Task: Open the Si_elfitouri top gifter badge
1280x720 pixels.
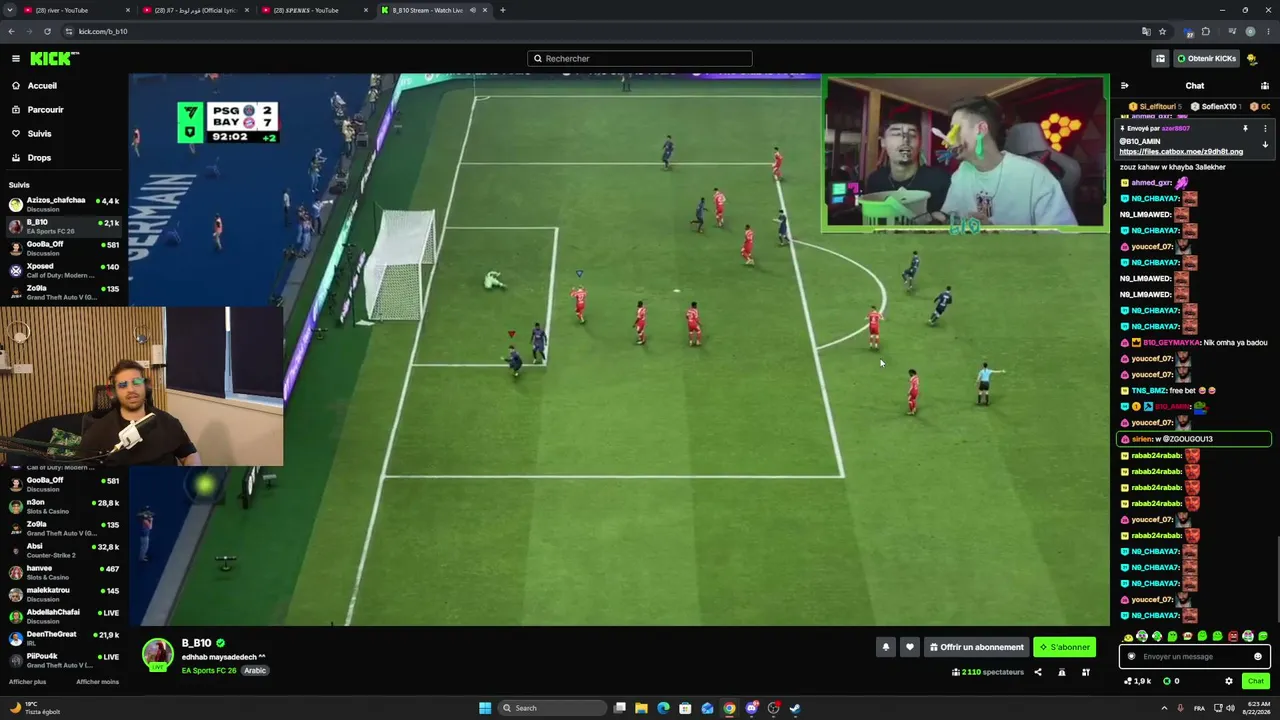Action: pos(1155,106)
